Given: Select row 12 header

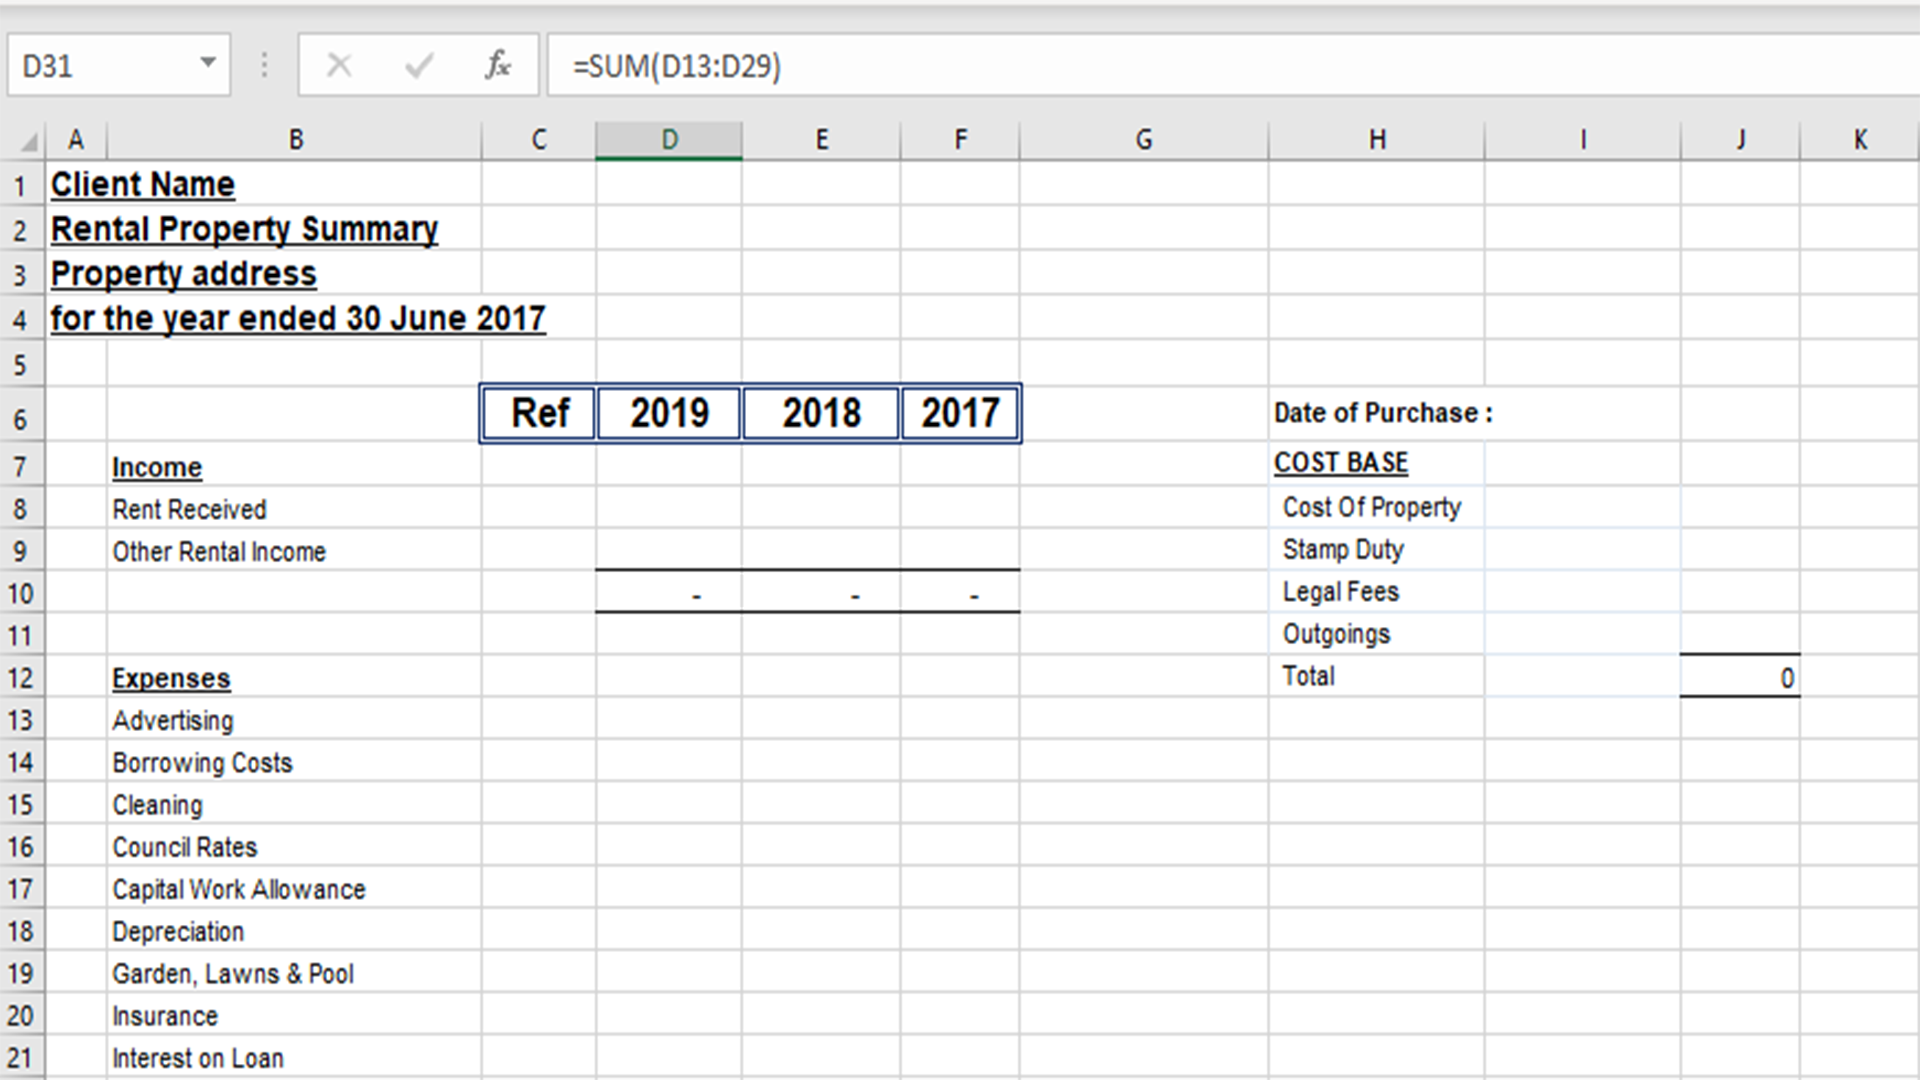Looking at the screenshot, I should tap(22, 678).
